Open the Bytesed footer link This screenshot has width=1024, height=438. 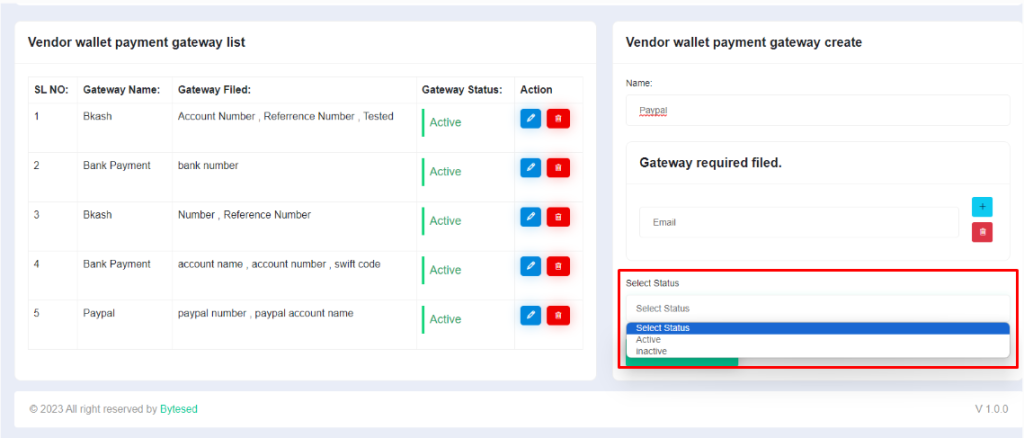pyautogui.click(x=178, y=409)
